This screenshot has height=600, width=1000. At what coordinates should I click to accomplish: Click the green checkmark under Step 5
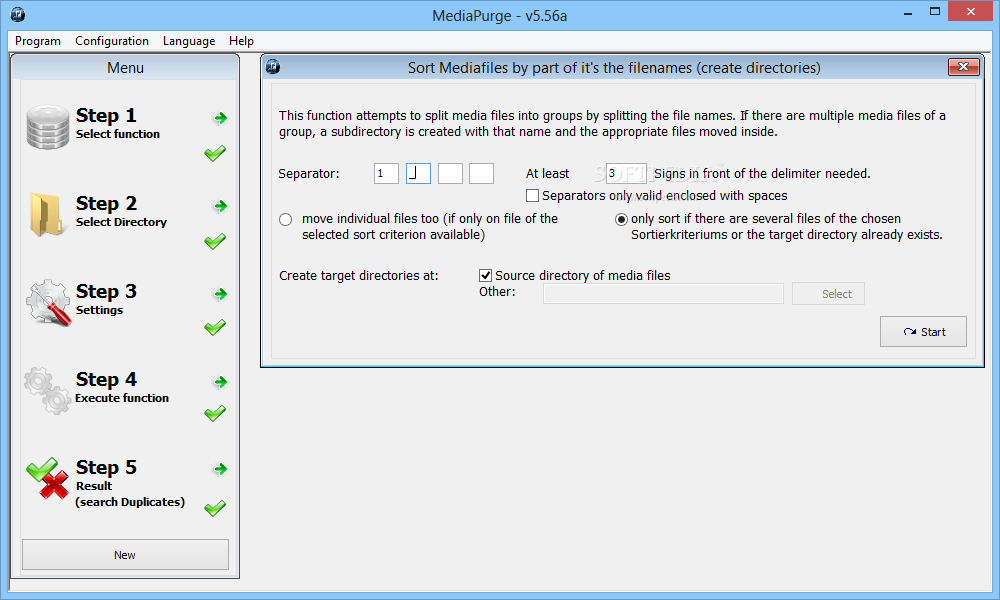215,508
